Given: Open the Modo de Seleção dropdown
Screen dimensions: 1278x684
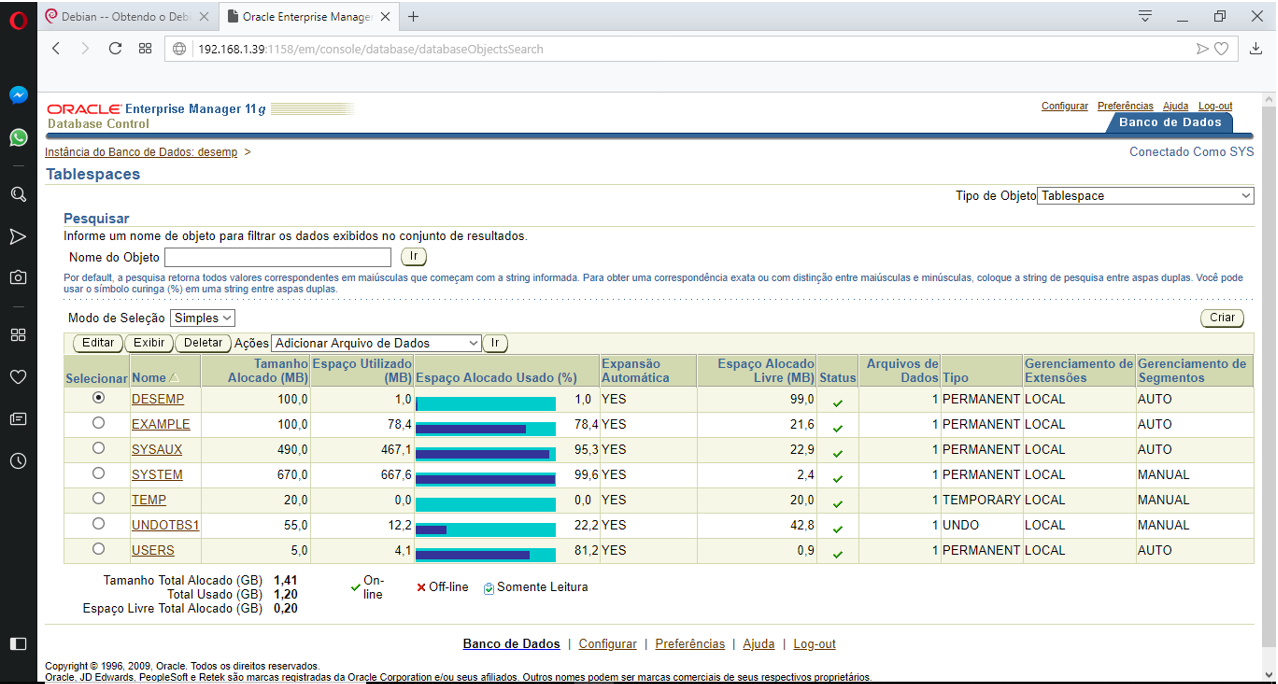Looking at the screenshot, I should (x=203, y=318).
